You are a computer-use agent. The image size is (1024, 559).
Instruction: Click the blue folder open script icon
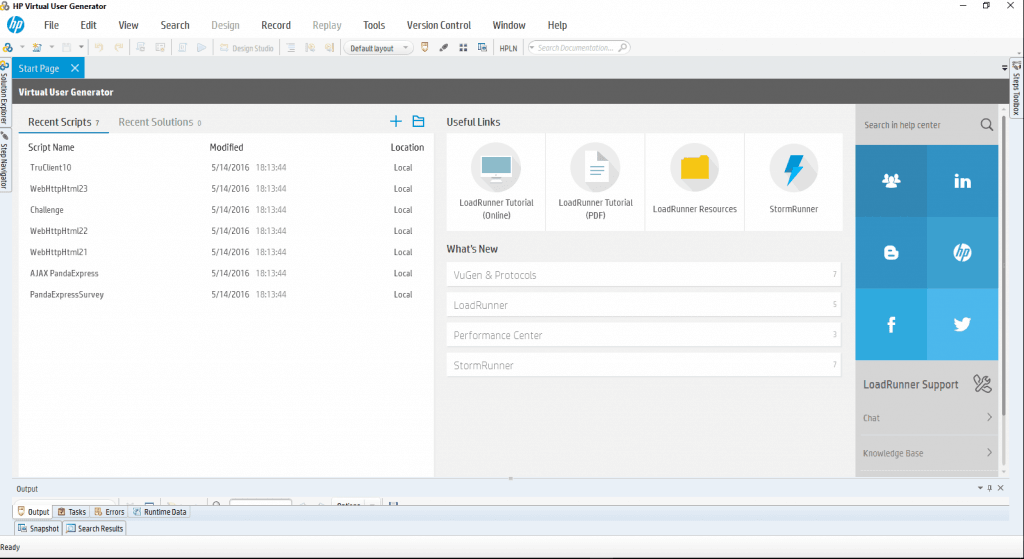tap(418, 121)
